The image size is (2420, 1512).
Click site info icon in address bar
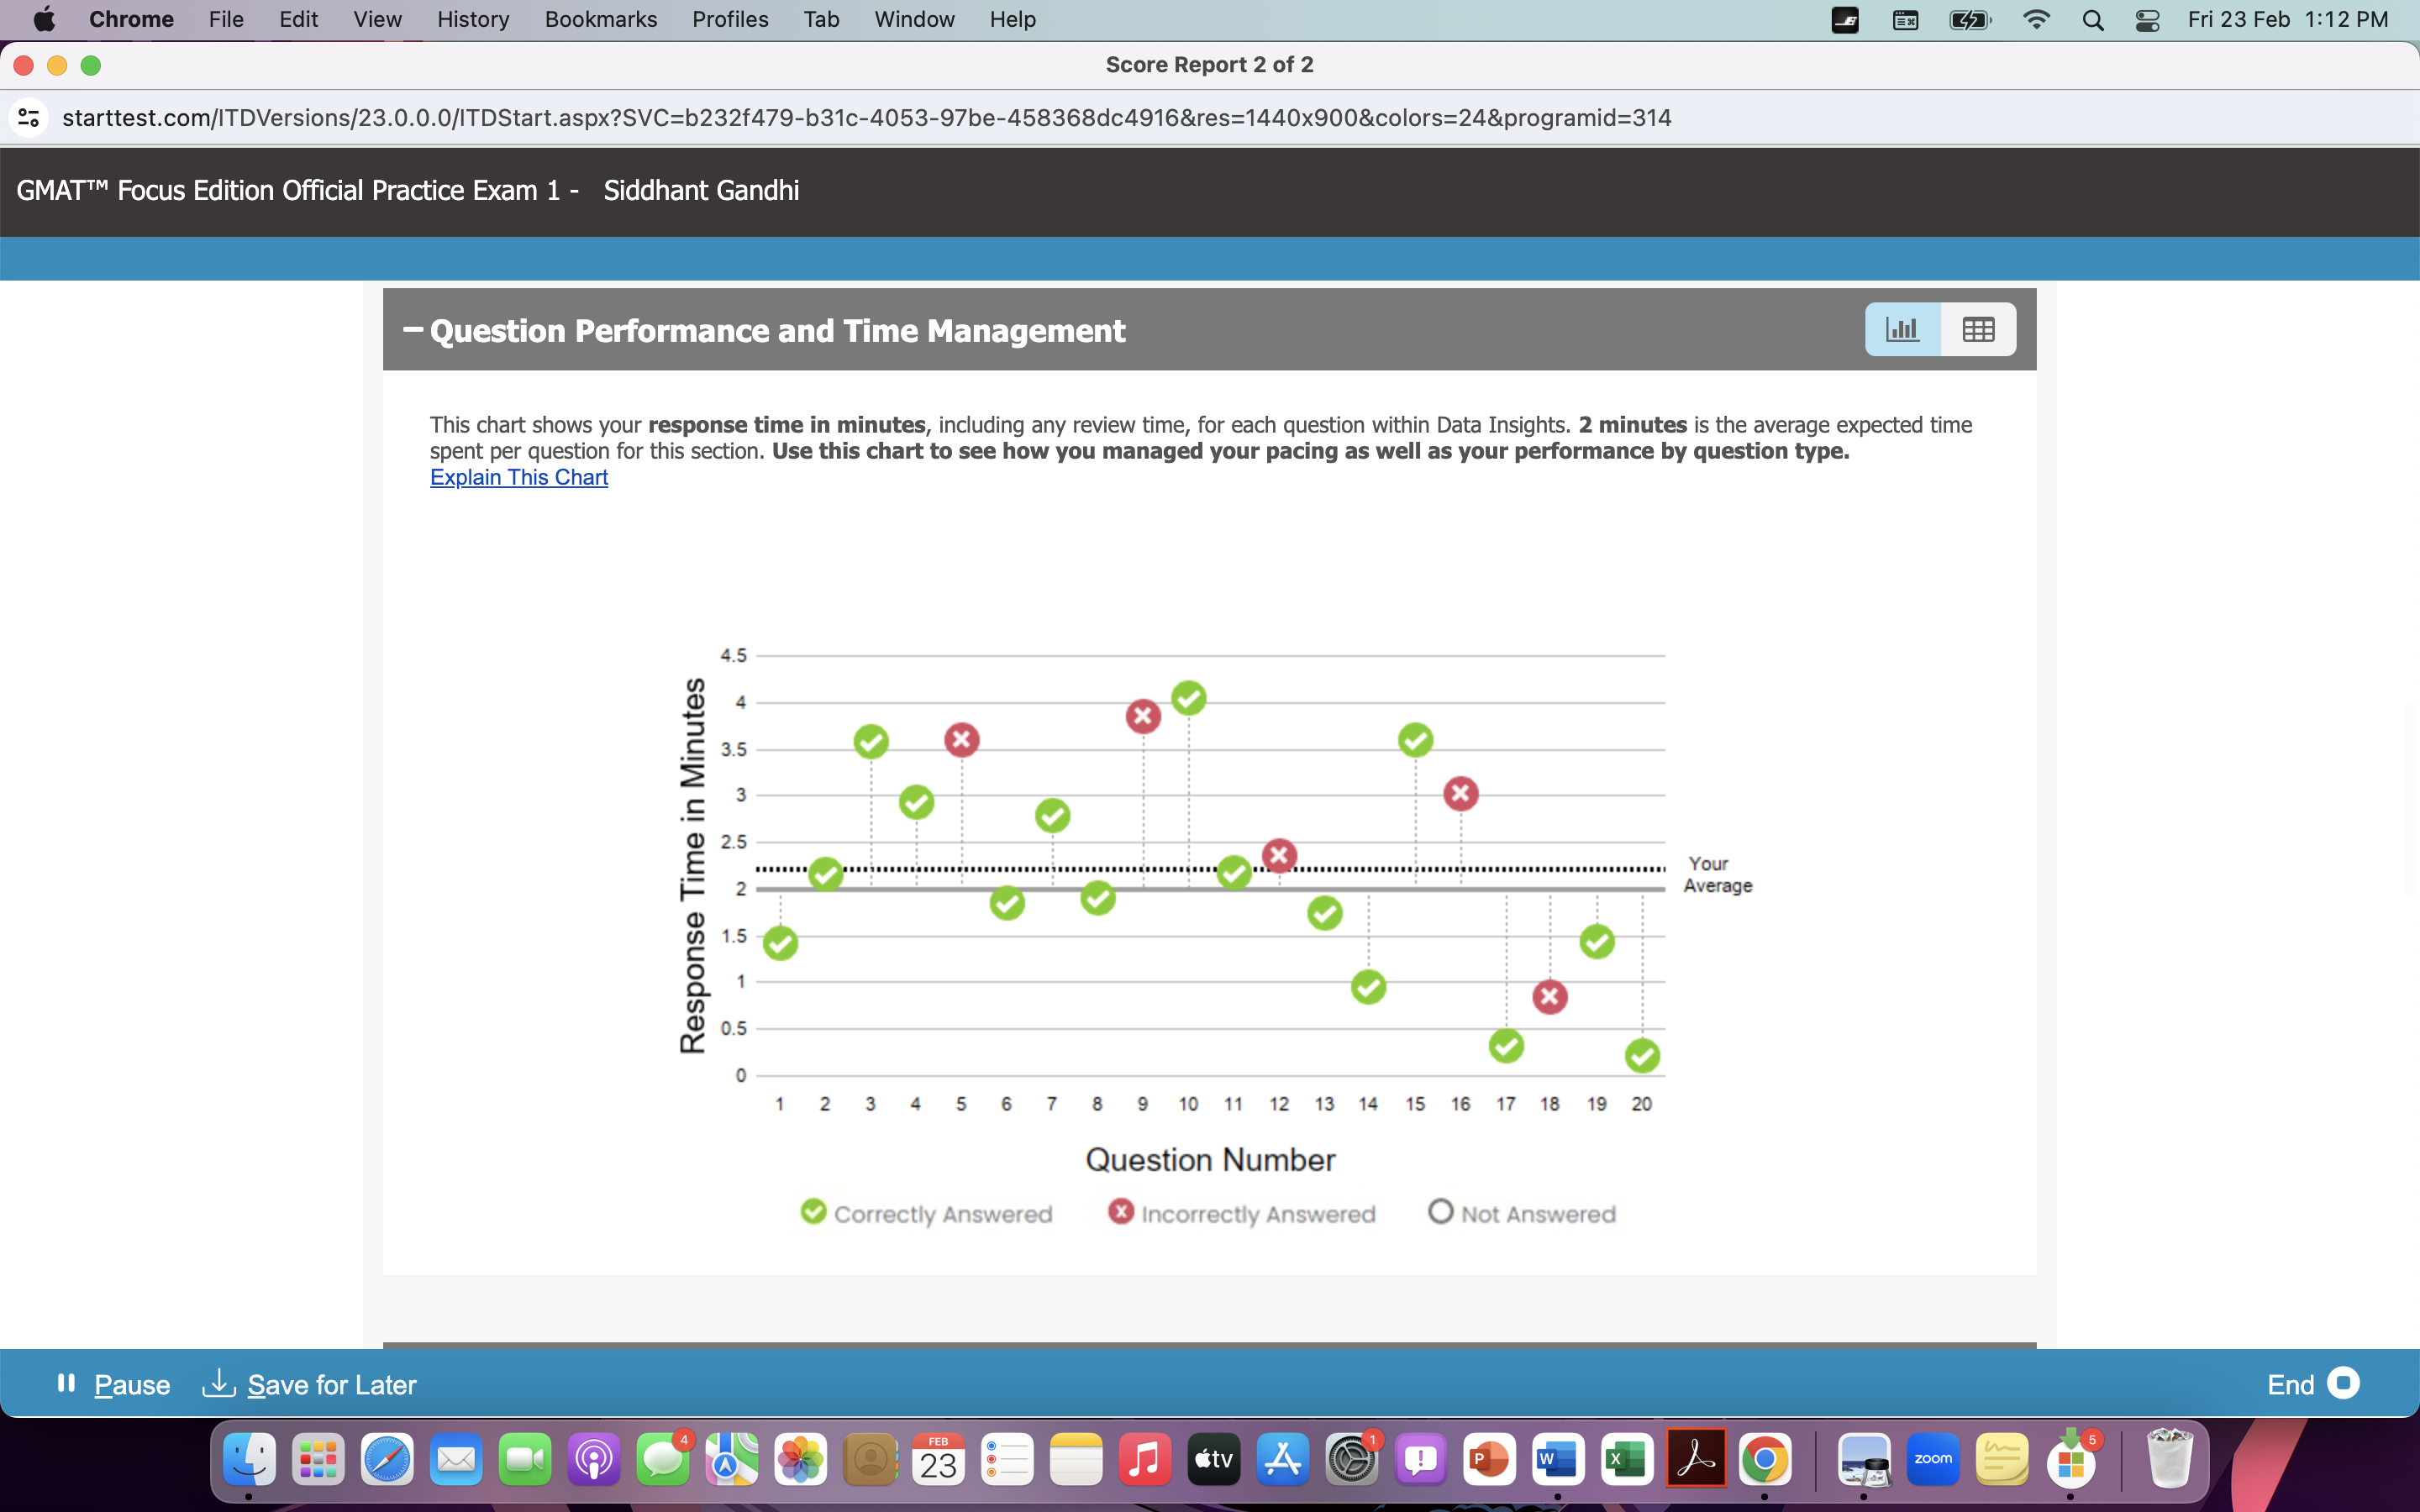pyautogui.click(x=29, y=118)
